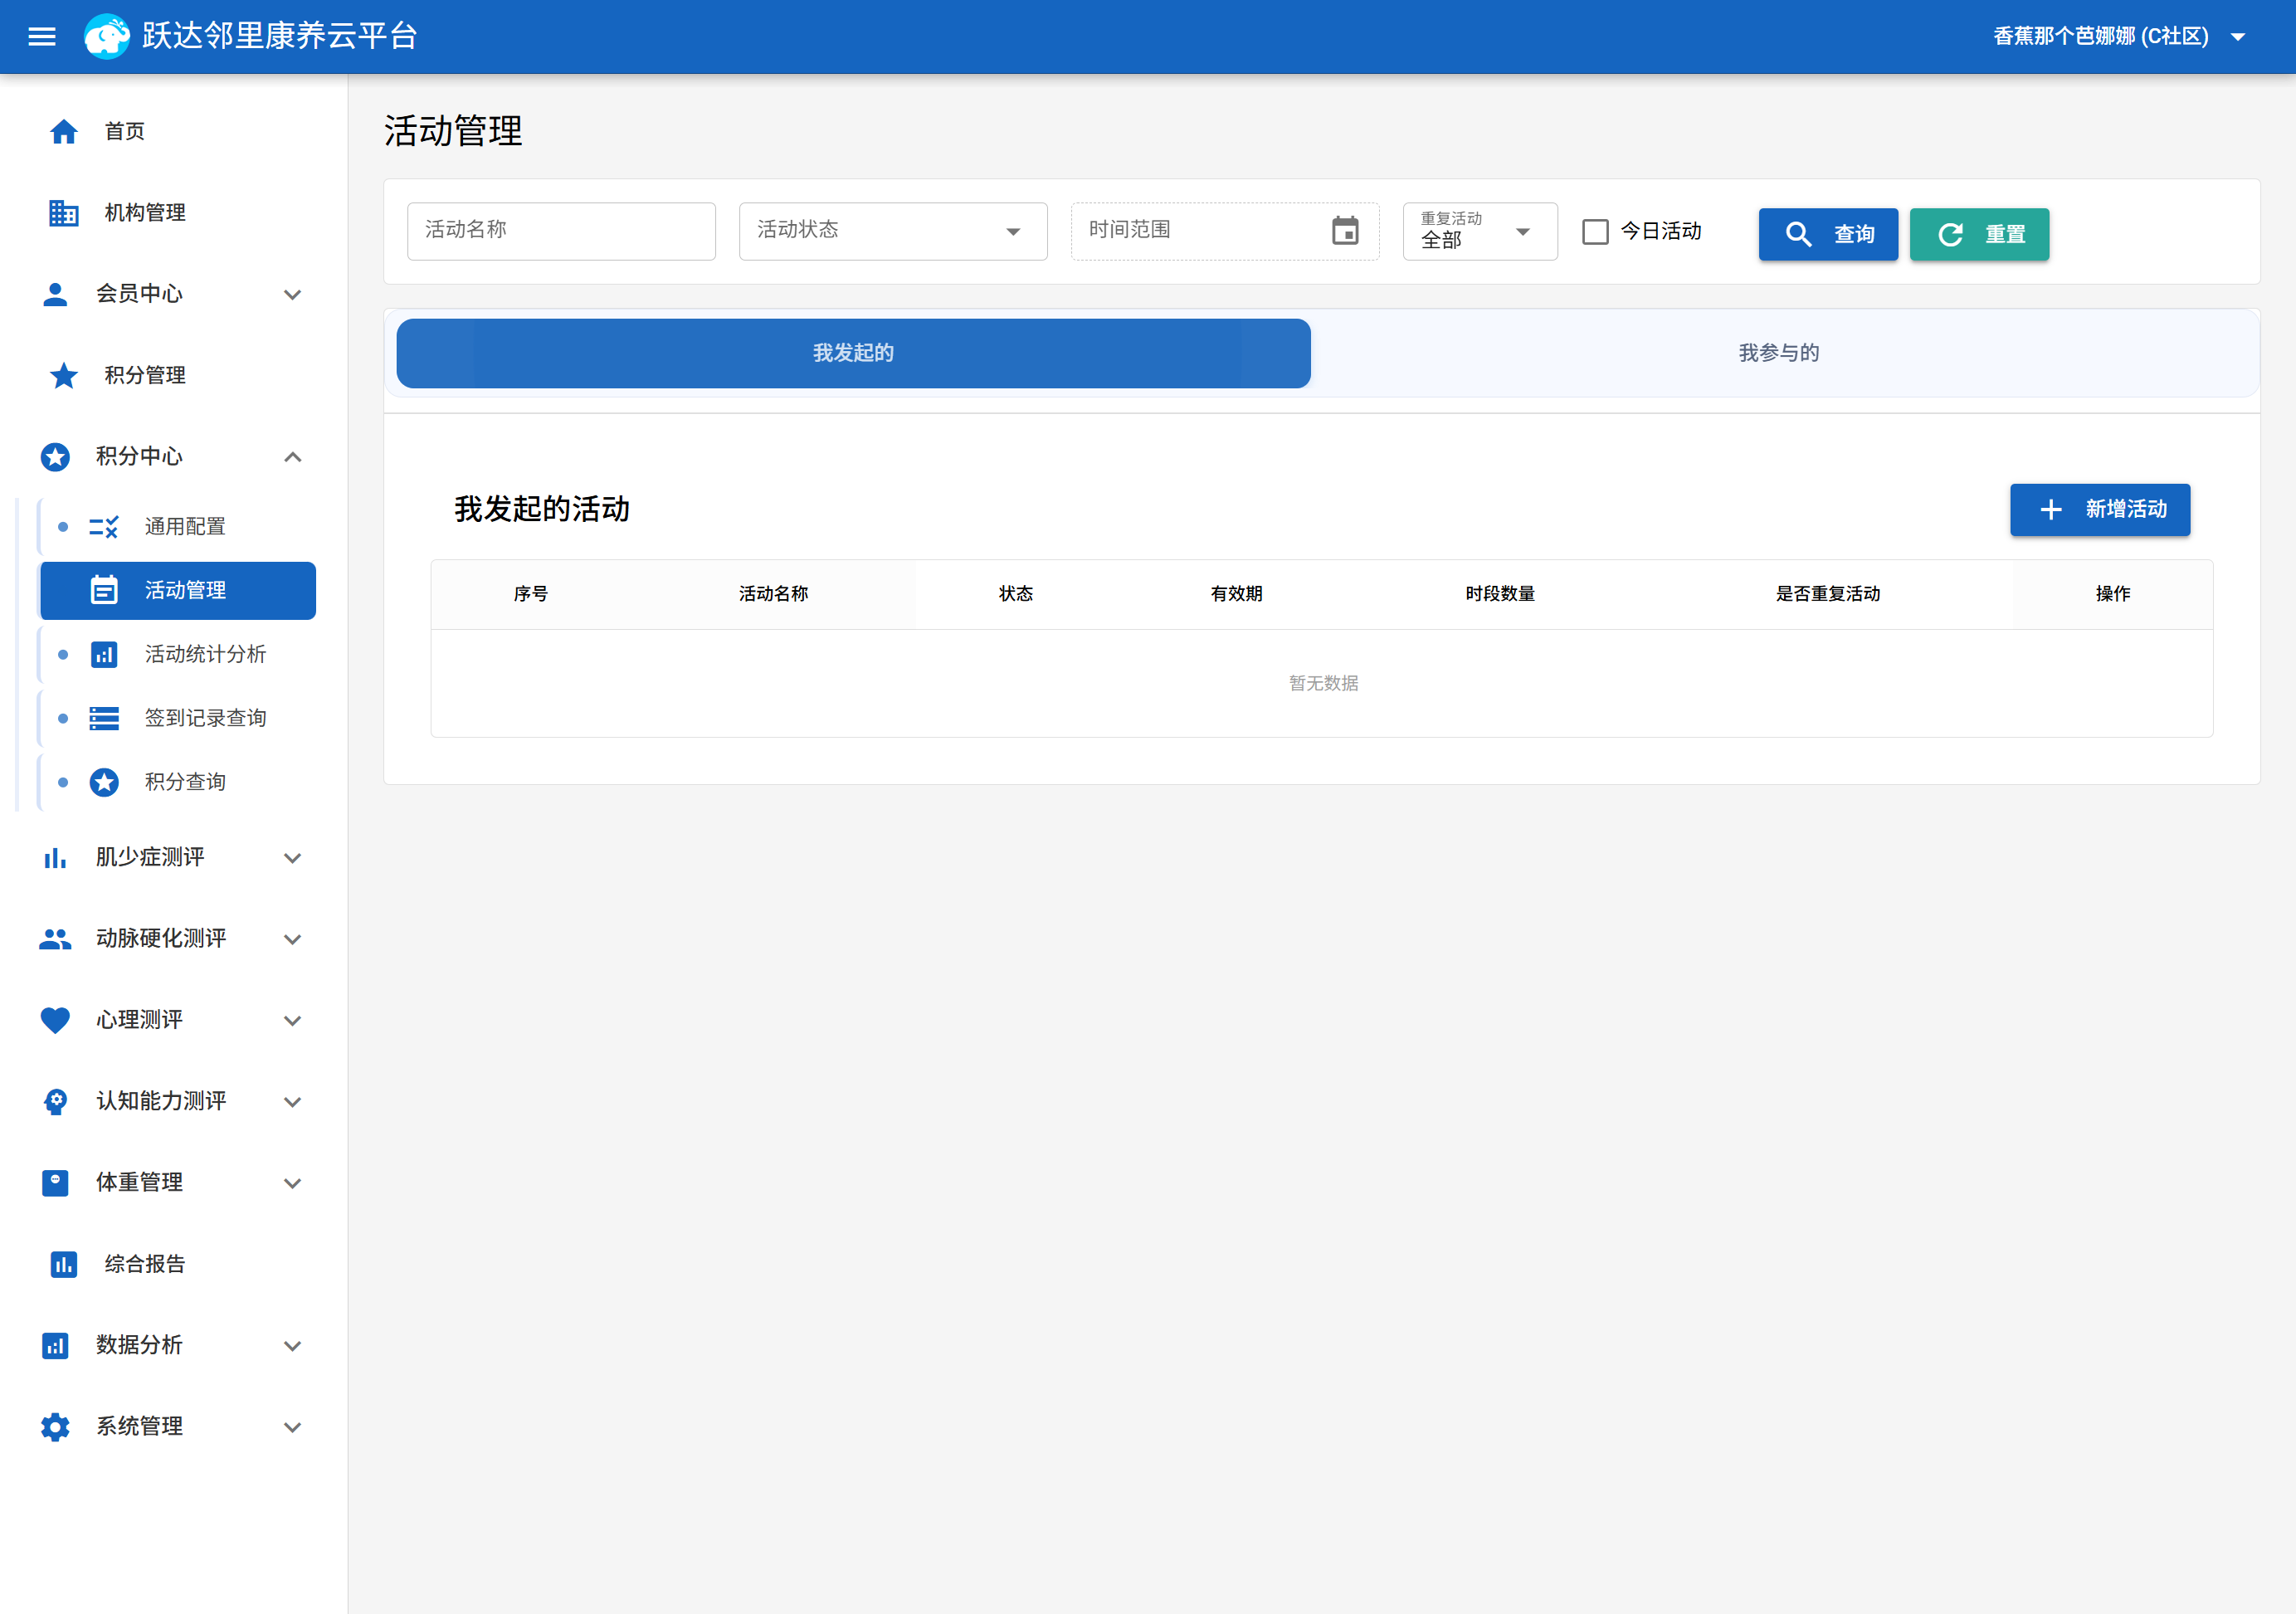Click the 新增活动 button
Viewport: 2296px width, 1614px height.
point(2100,509)
